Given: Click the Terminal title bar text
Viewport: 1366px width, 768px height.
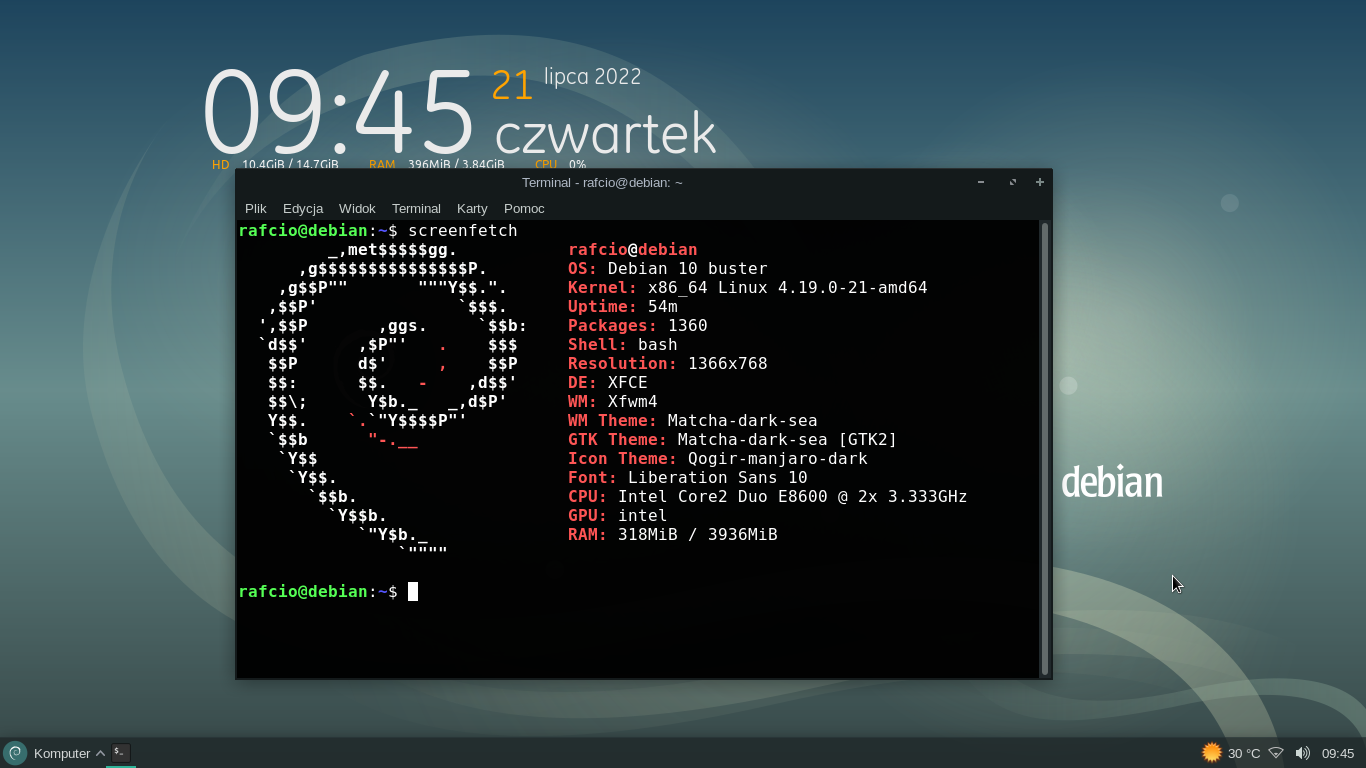Looking at the screenshot, I should click(x=602, y=182).
